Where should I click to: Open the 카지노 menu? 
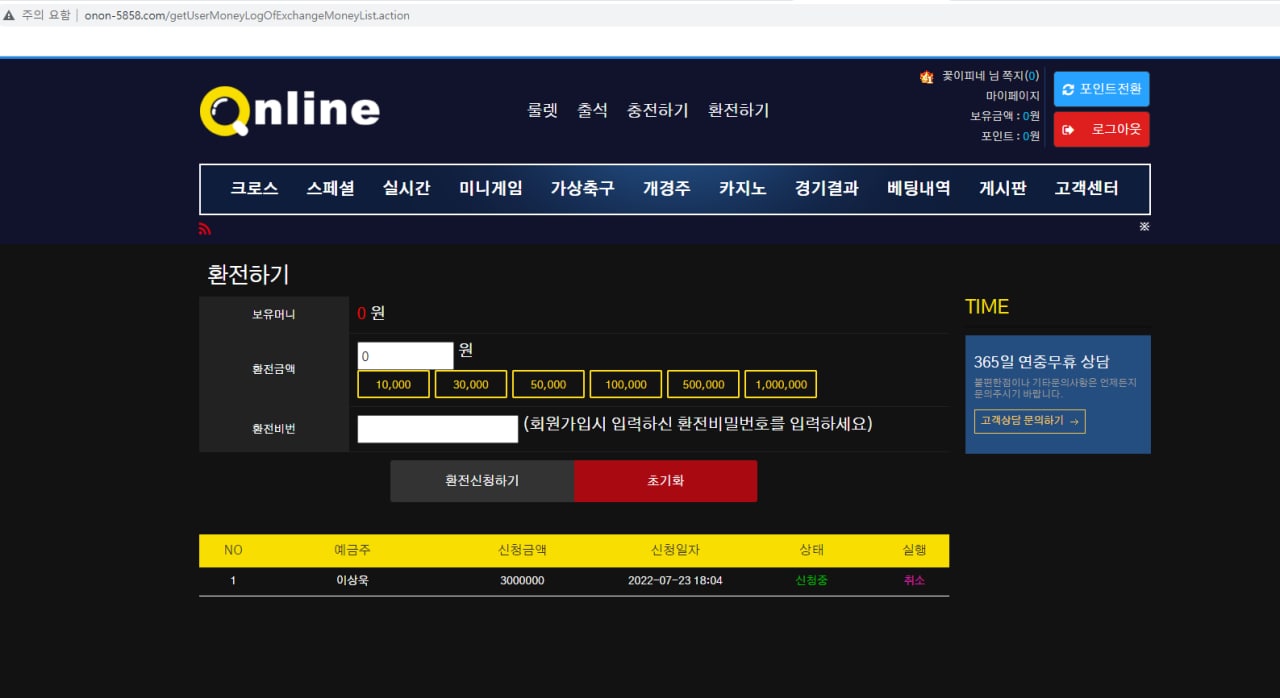pyautogui.click(x=742, y=188)
